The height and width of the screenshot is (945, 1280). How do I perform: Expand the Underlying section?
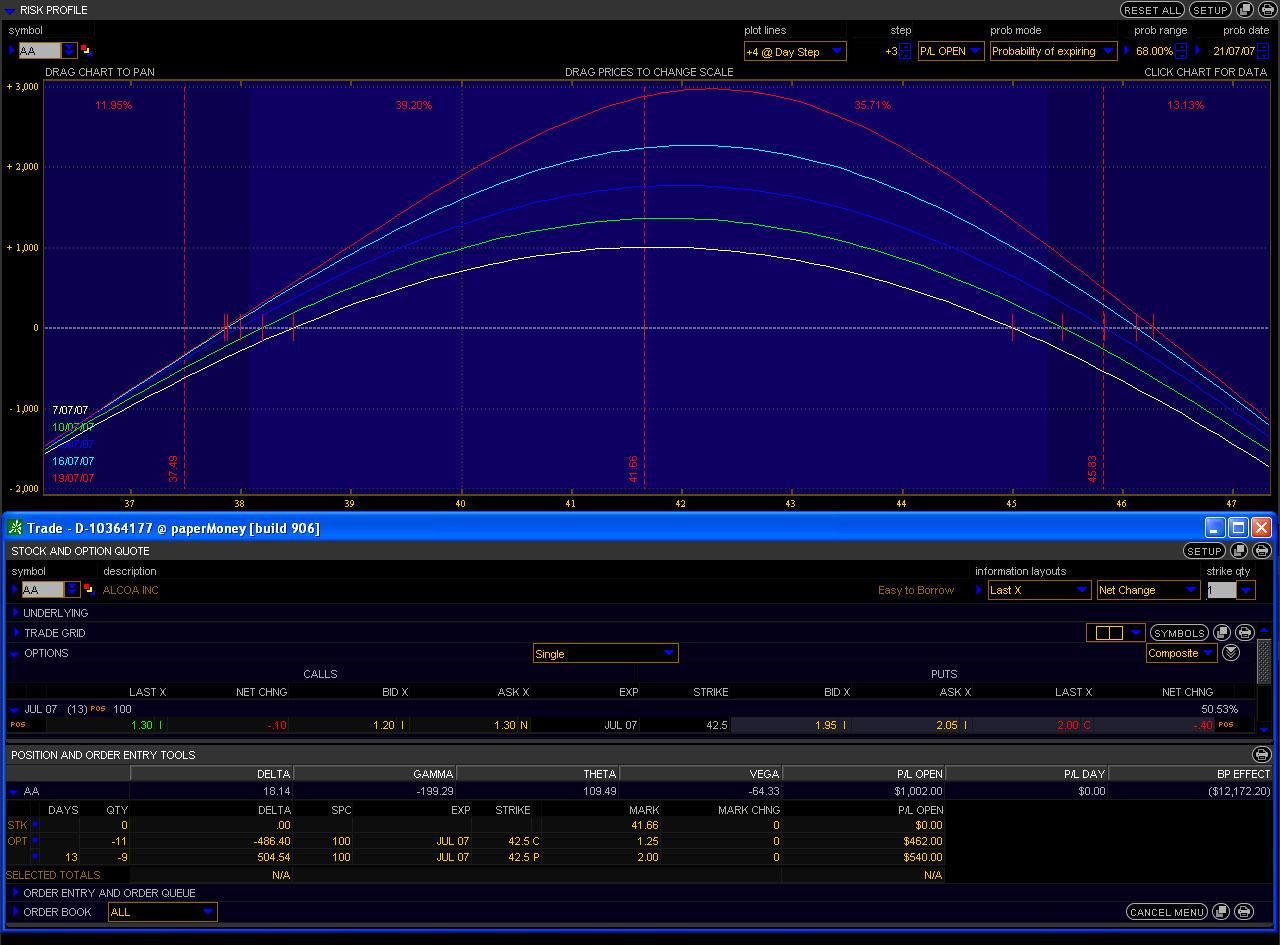(x=15, y=613)
